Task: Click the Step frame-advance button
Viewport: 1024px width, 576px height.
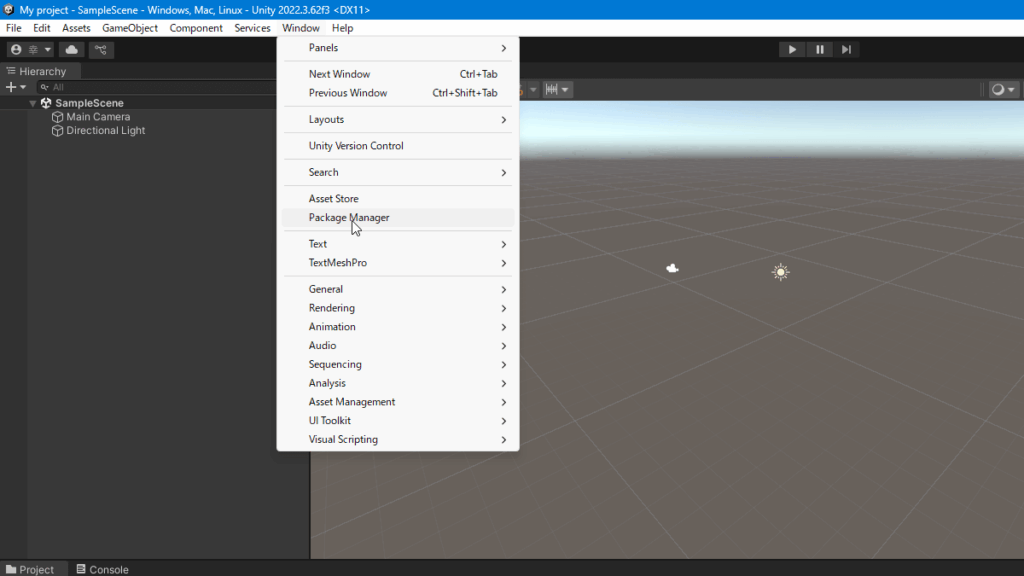Action: pos(846,49)
